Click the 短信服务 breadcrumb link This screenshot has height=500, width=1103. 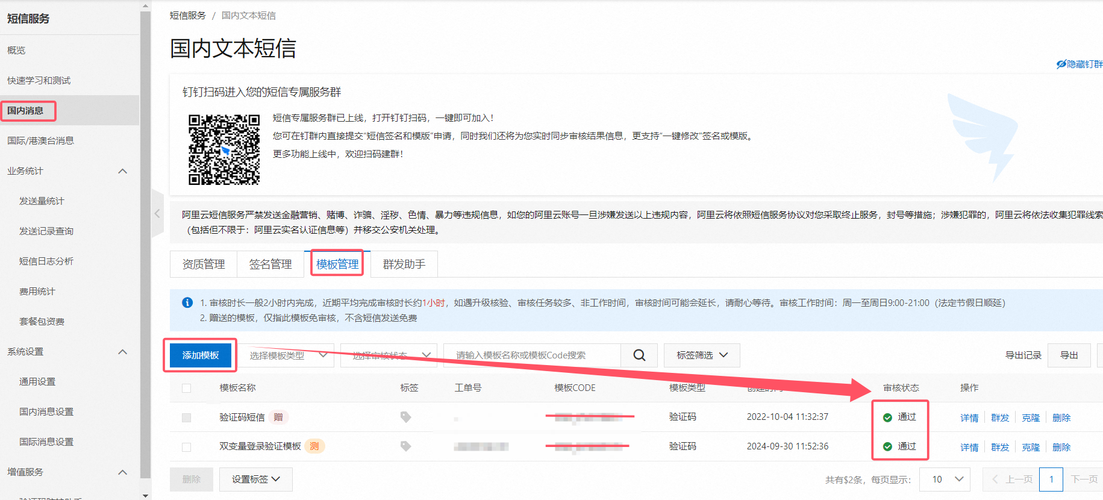click(188, 15)
